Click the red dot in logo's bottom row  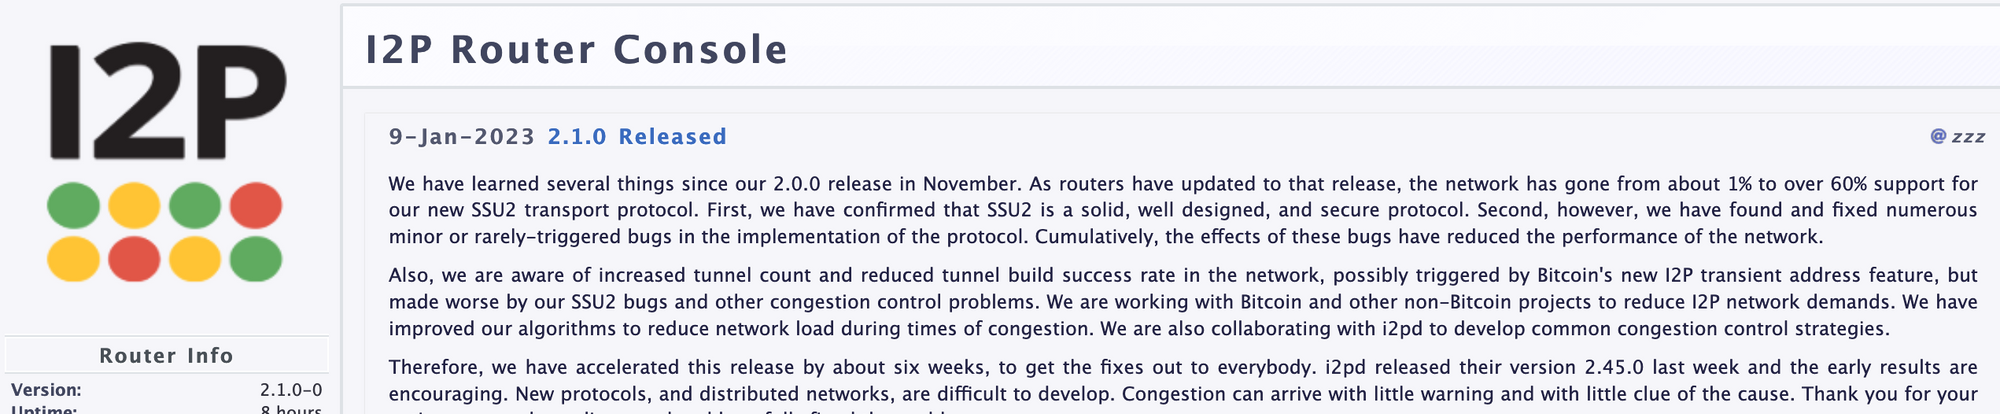[134, 259]
